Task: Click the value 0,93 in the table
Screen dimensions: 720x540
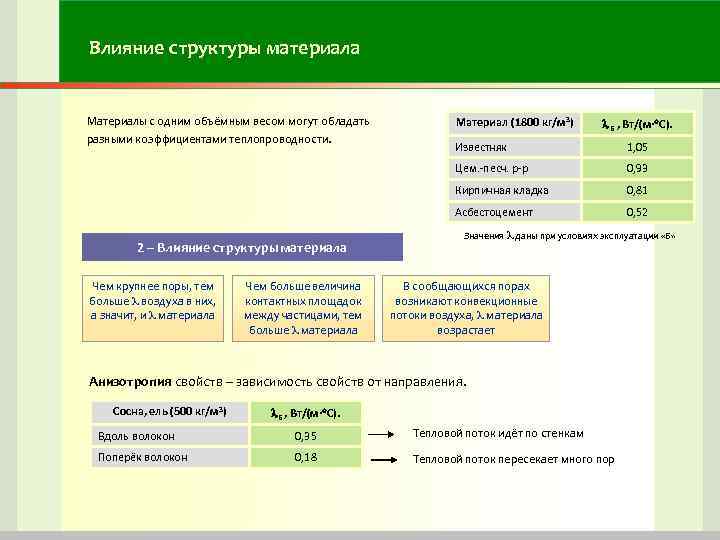Action: [637, 169]
